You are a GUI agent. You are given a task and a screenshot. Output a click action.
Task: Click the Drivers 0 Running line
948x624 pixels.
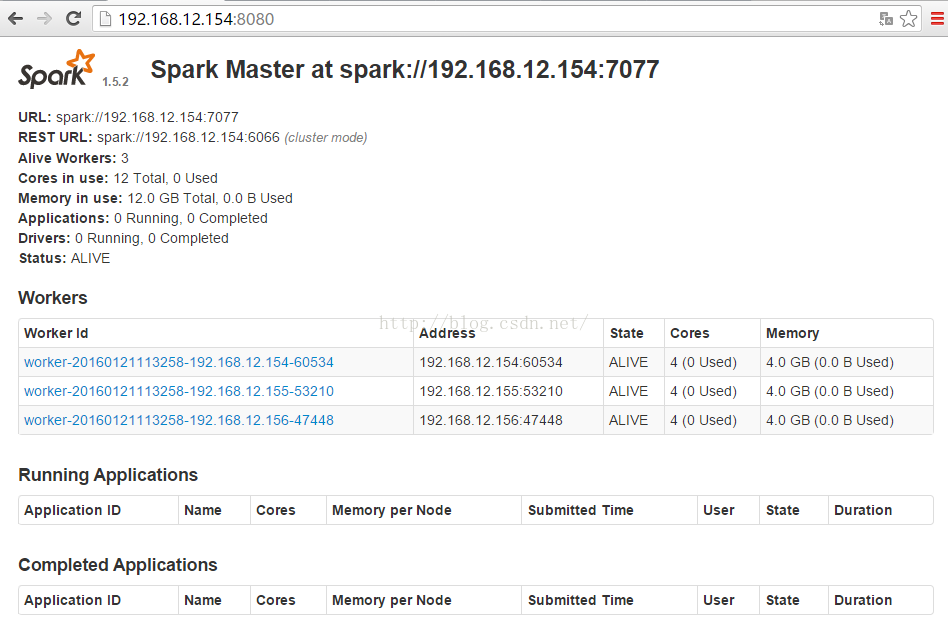(x=123, y=238)
